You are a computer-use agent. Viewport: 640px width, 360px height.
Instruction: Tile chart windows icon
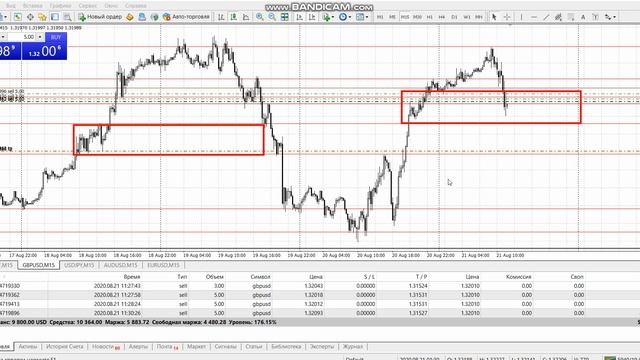284,17
